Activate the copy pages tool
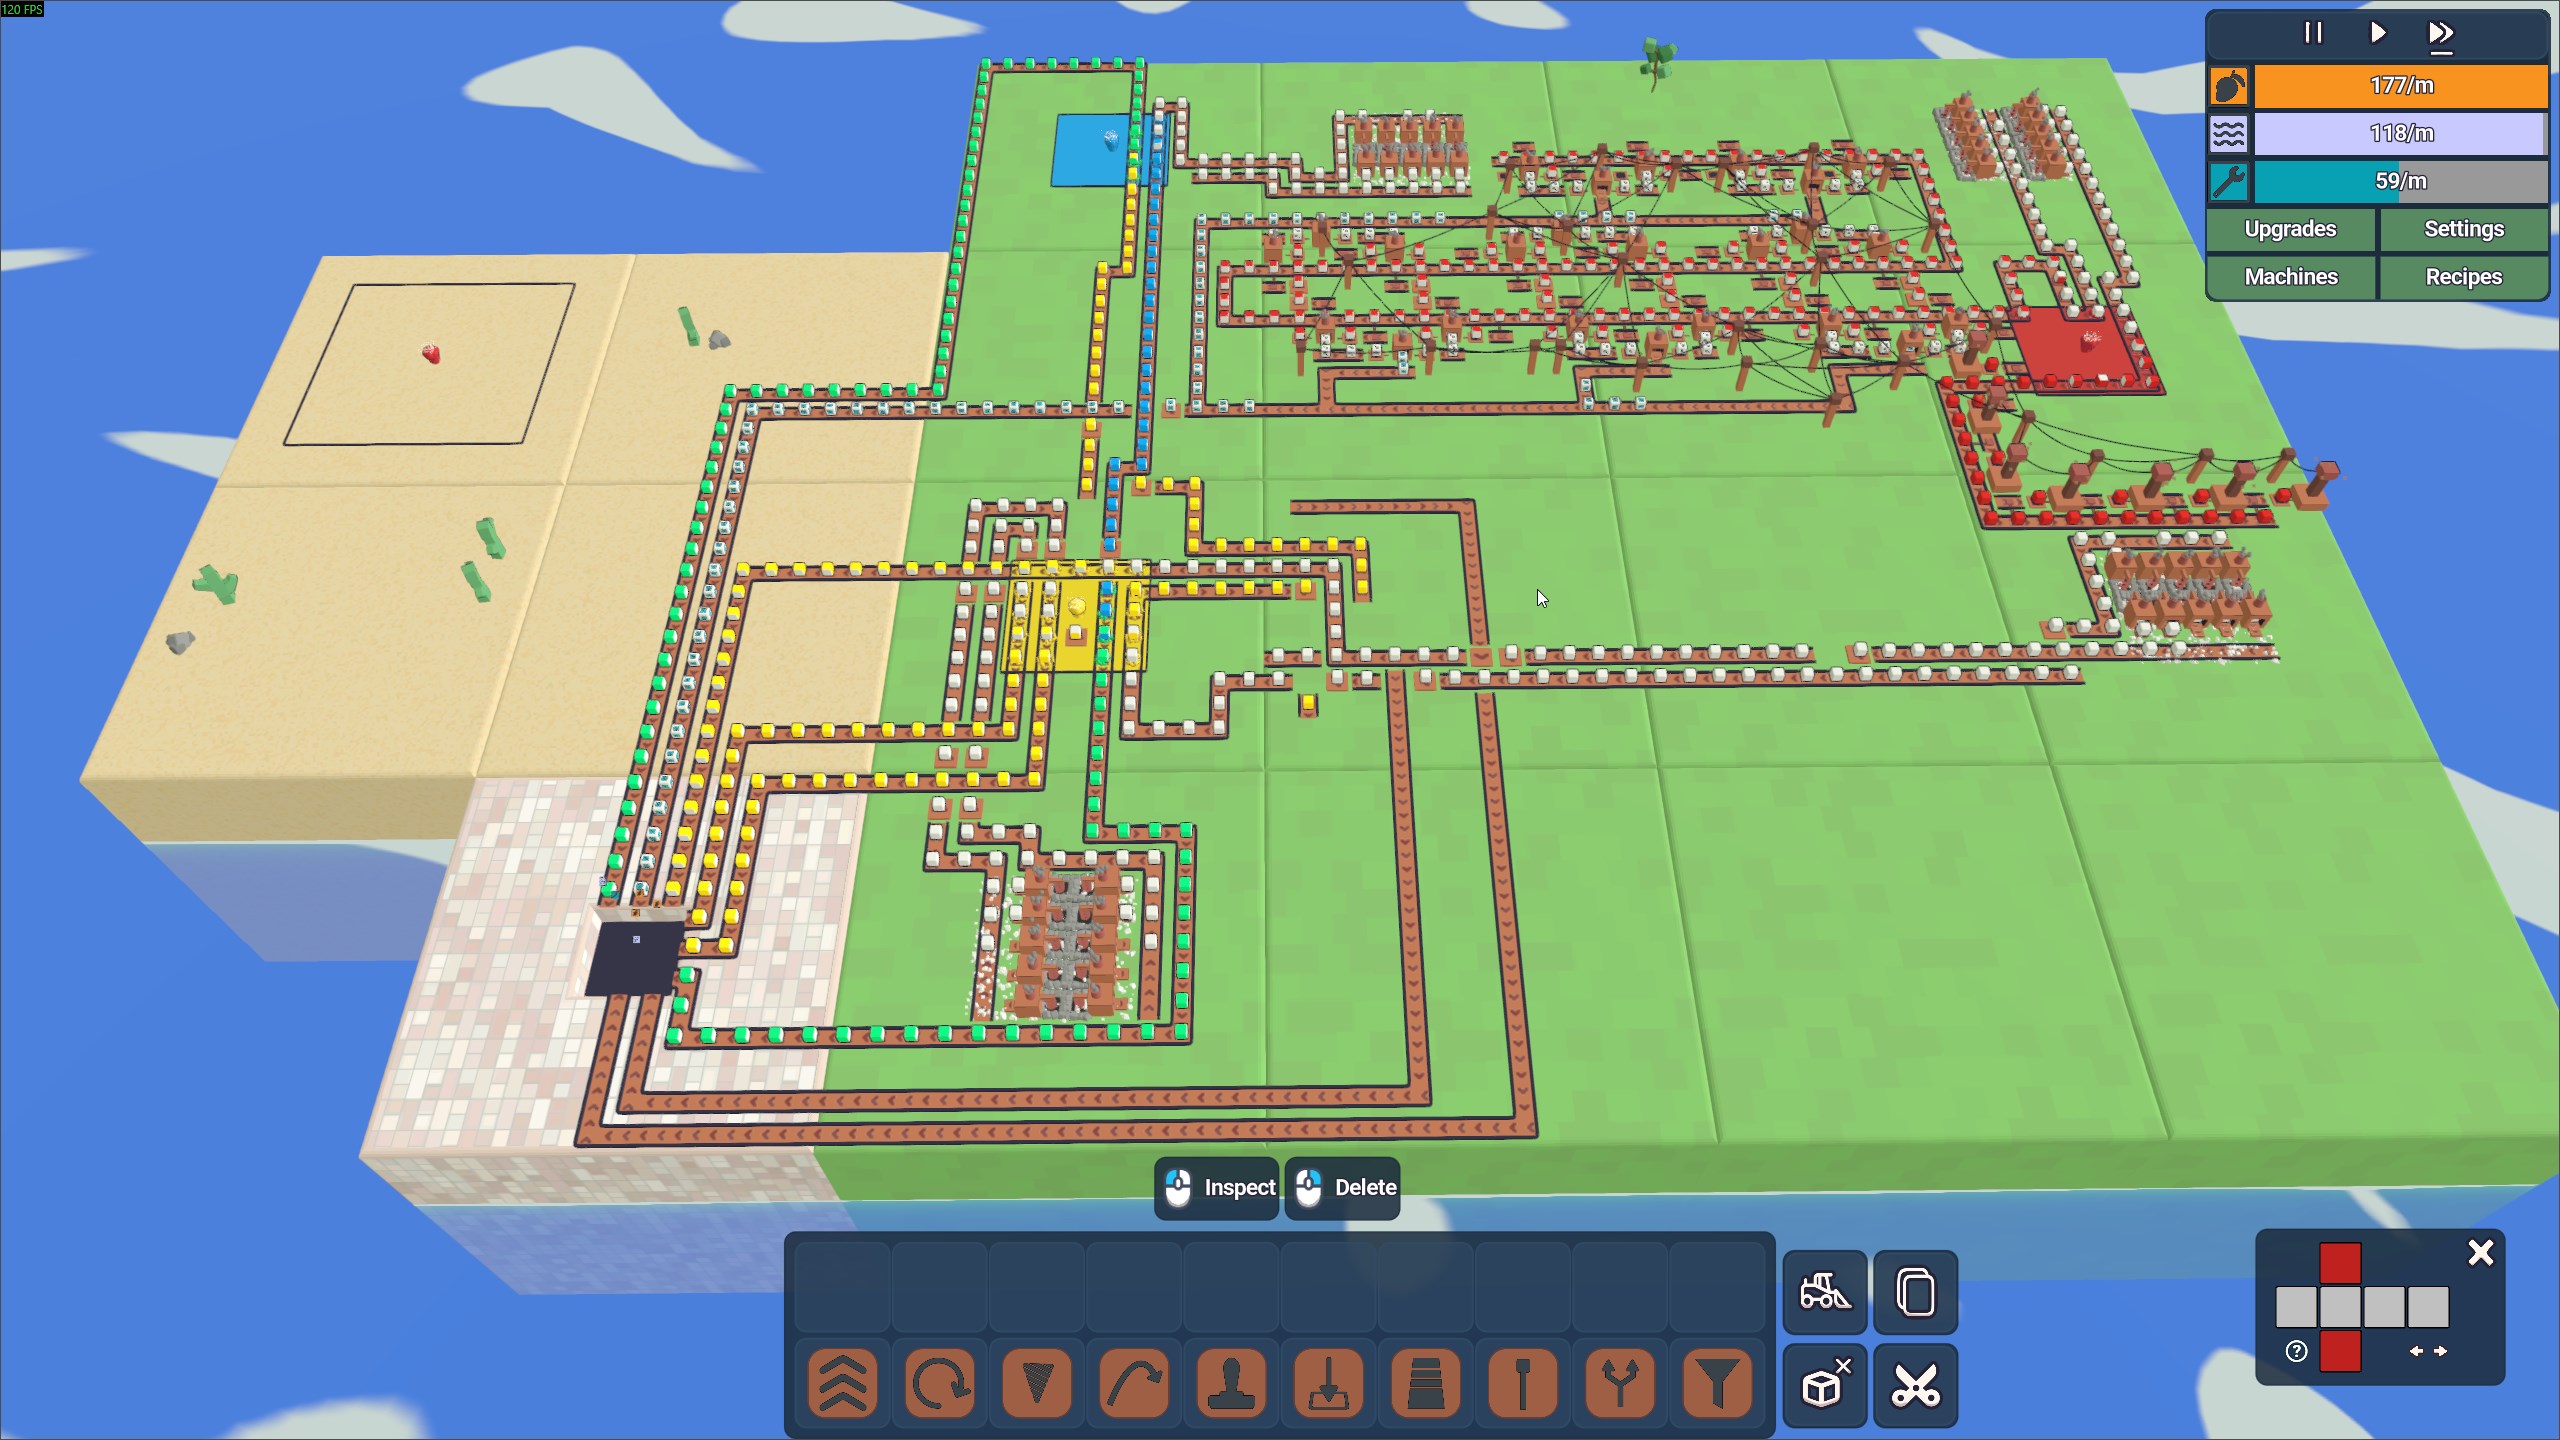Image resolution: width=2560 pixels, height=1440 pixels. [x=1916, y=1292]
